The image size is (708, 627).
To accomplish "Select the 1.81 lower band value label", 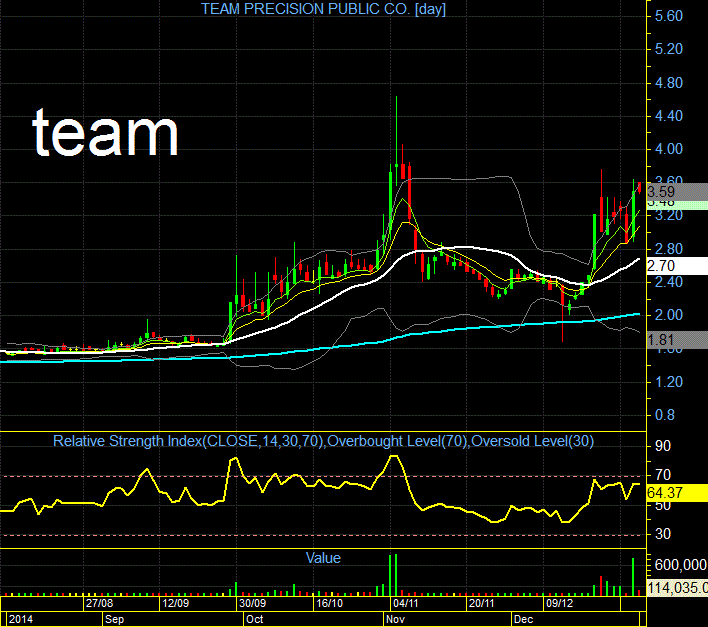I will click(677, 339).
